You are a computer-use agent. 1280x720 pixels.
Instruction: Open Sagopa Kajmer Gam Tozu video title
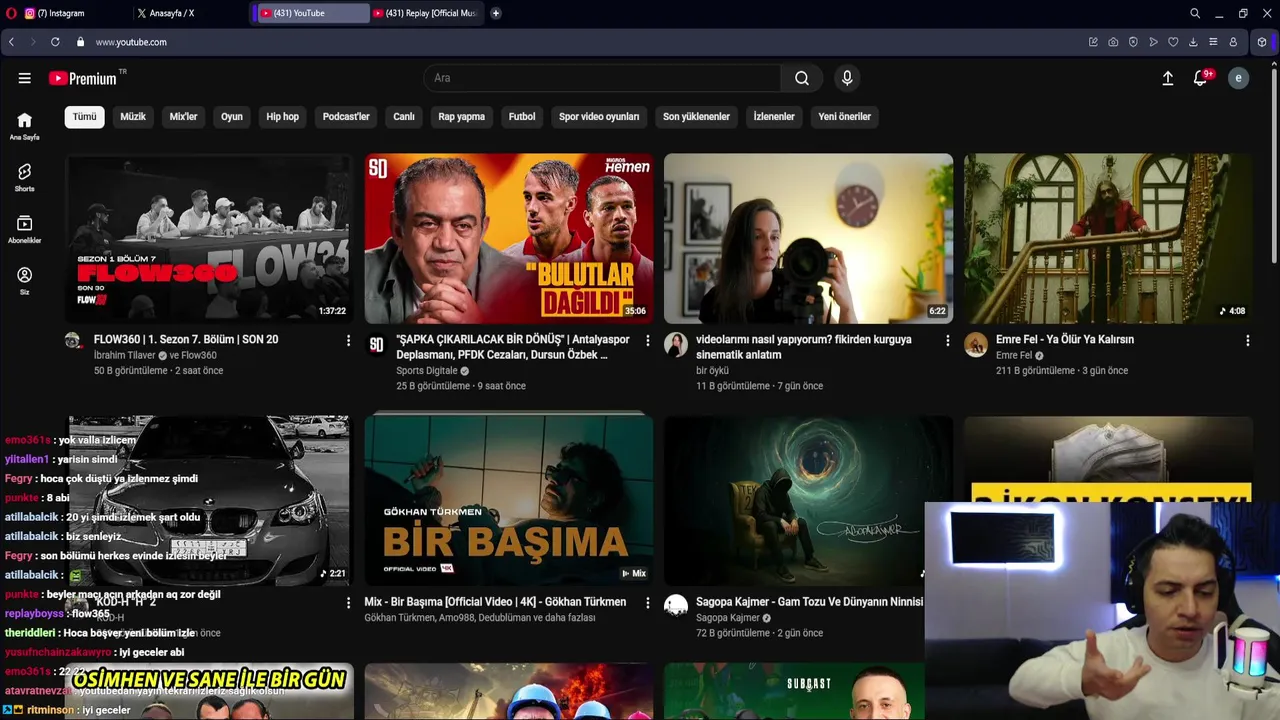coord(810,602)
